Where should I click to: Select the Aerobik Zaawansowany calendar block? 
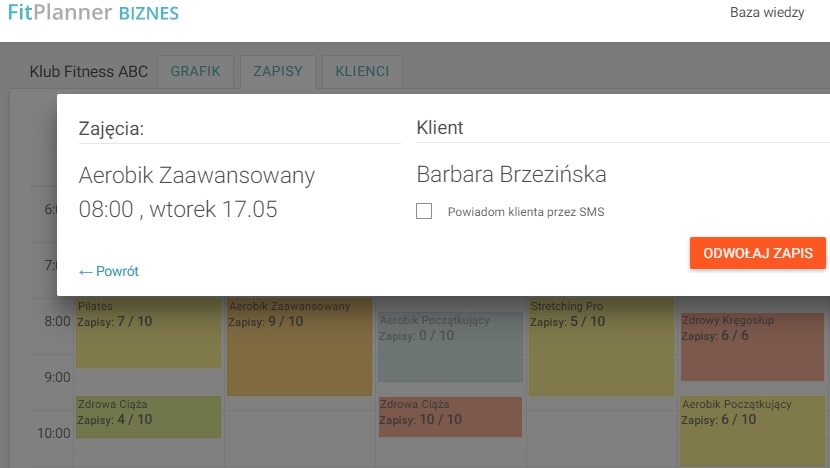coord(300,345)
